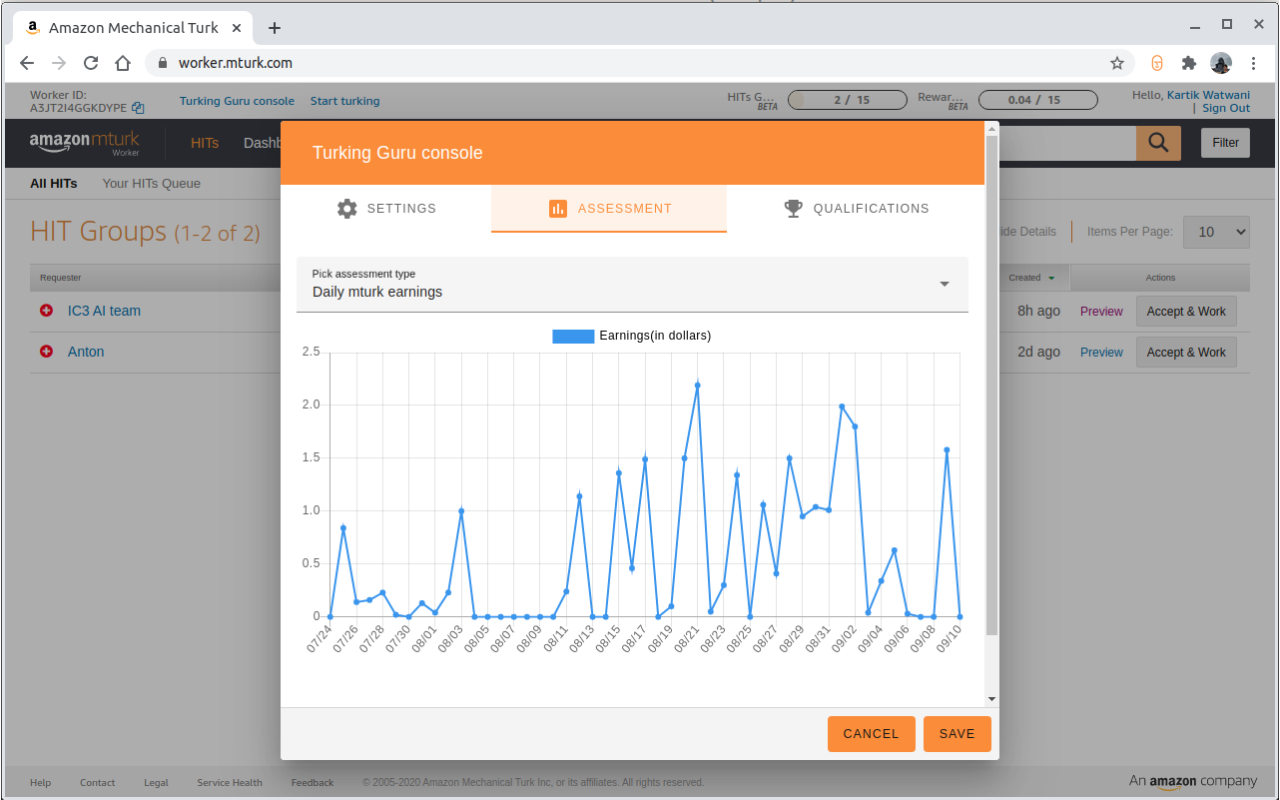Click the console vertical scrollbar thumb
This screenshot has height=800, width=1280.
[x=991, y=385]
